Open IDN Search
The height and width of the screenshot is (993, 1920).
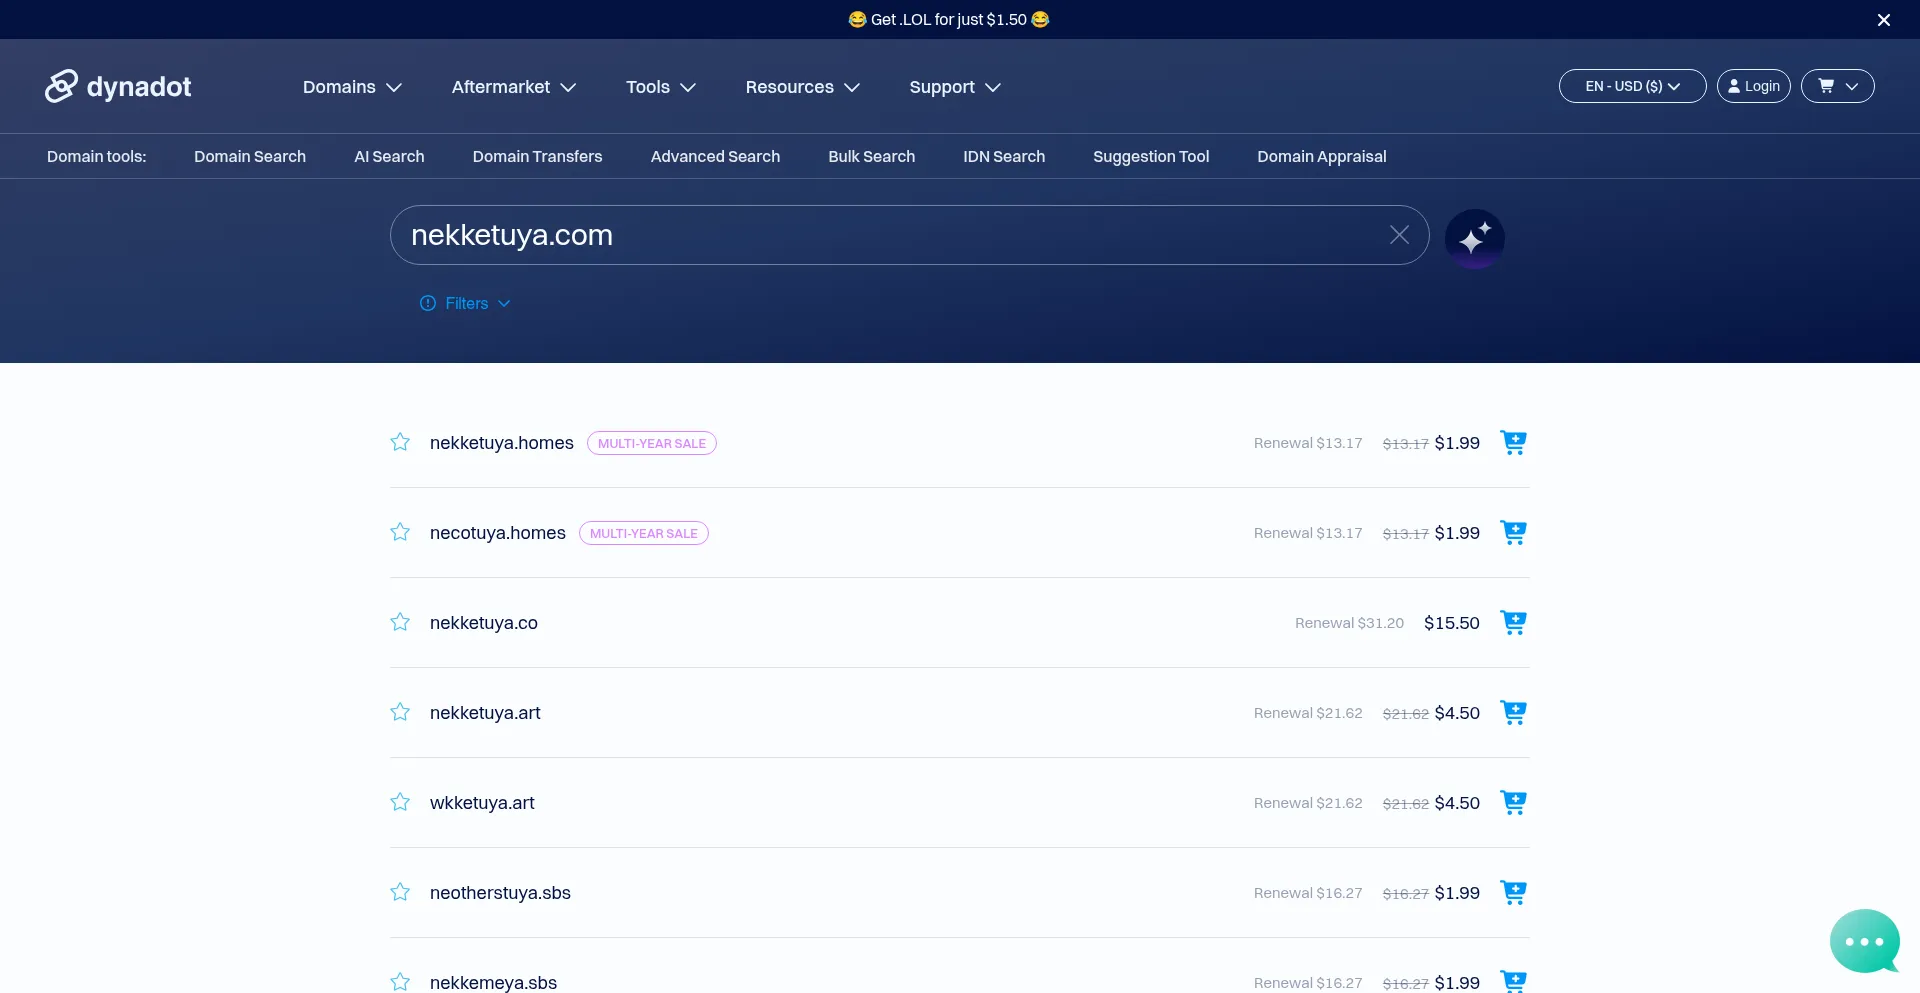[x=1004, y=156]
